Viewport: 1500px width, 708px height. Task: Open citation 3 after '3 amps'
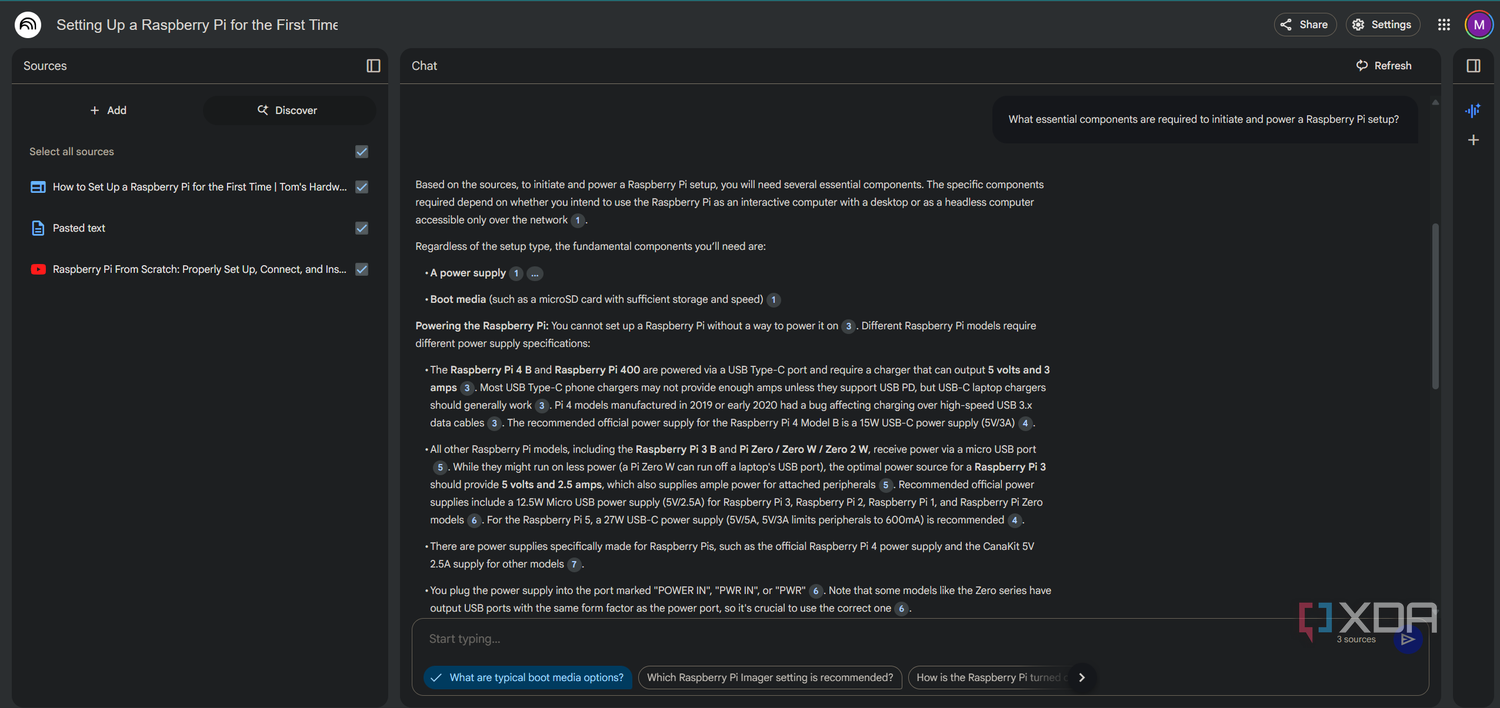467,388
